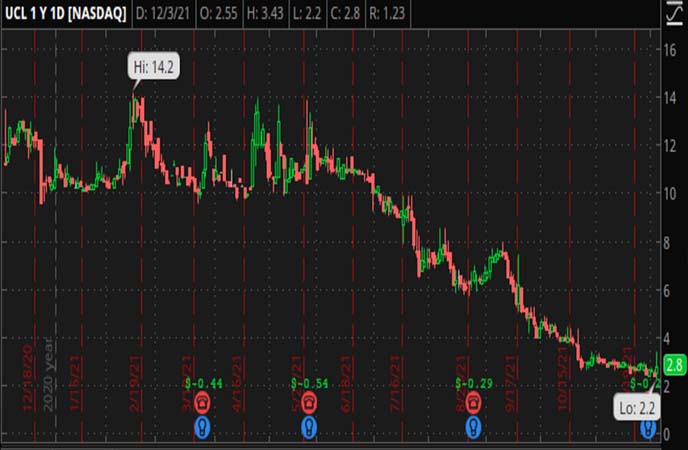Click the 16 label on the price axis

[670, 50]
